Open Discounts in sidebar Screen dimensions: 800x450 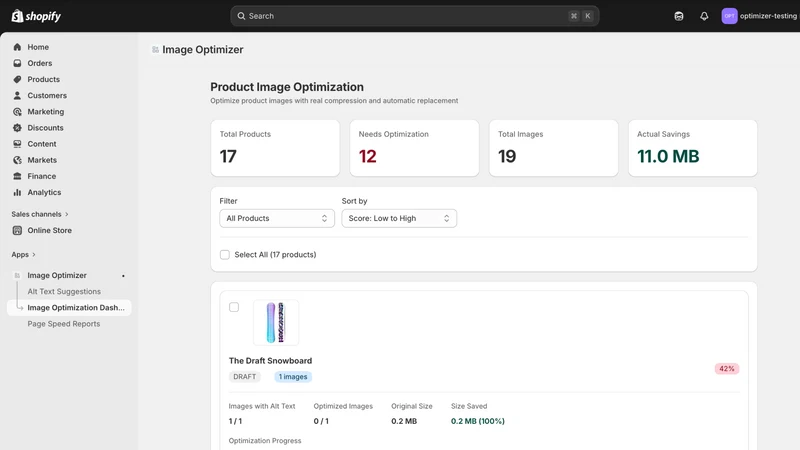pos(45,128)
